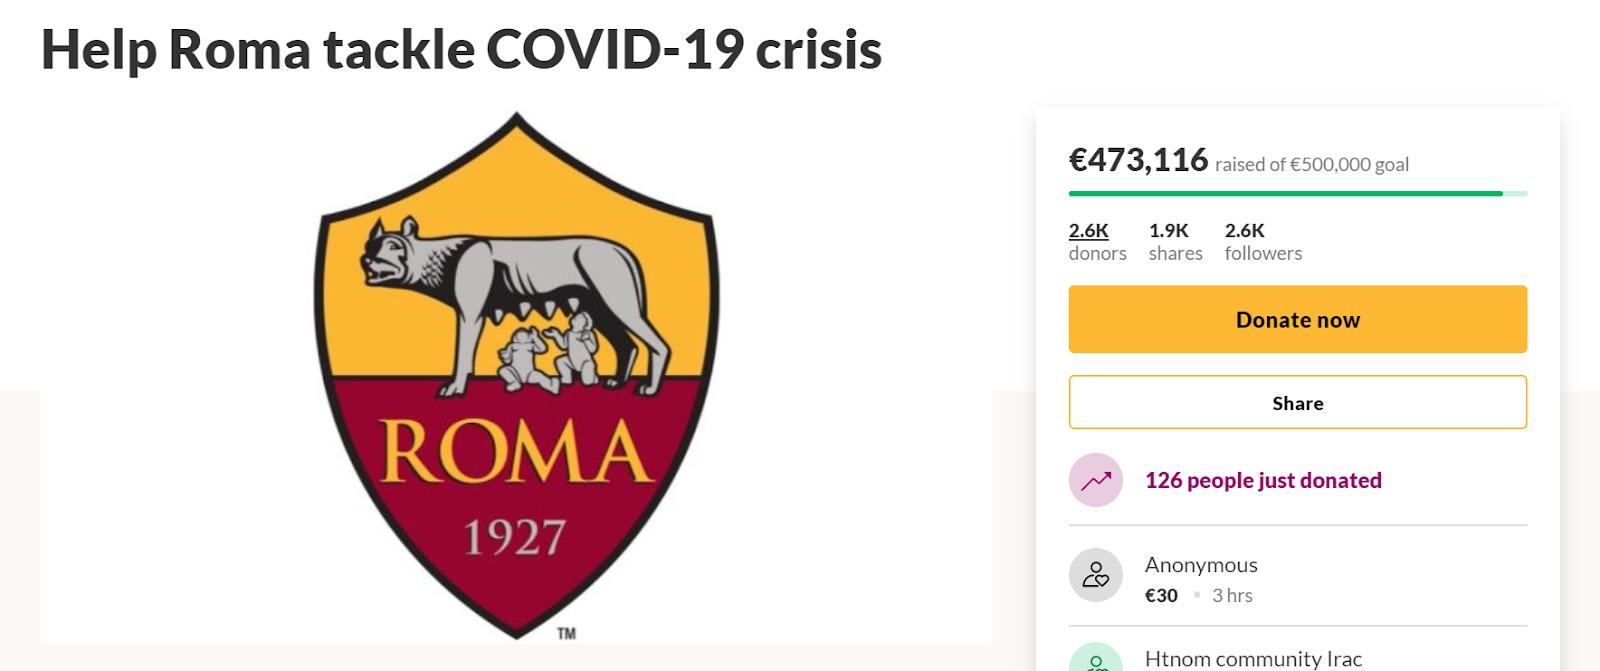Click the 3 hrs donation timestamp
Viewport: 1600px width, 671px height.
pos(1232,595)
